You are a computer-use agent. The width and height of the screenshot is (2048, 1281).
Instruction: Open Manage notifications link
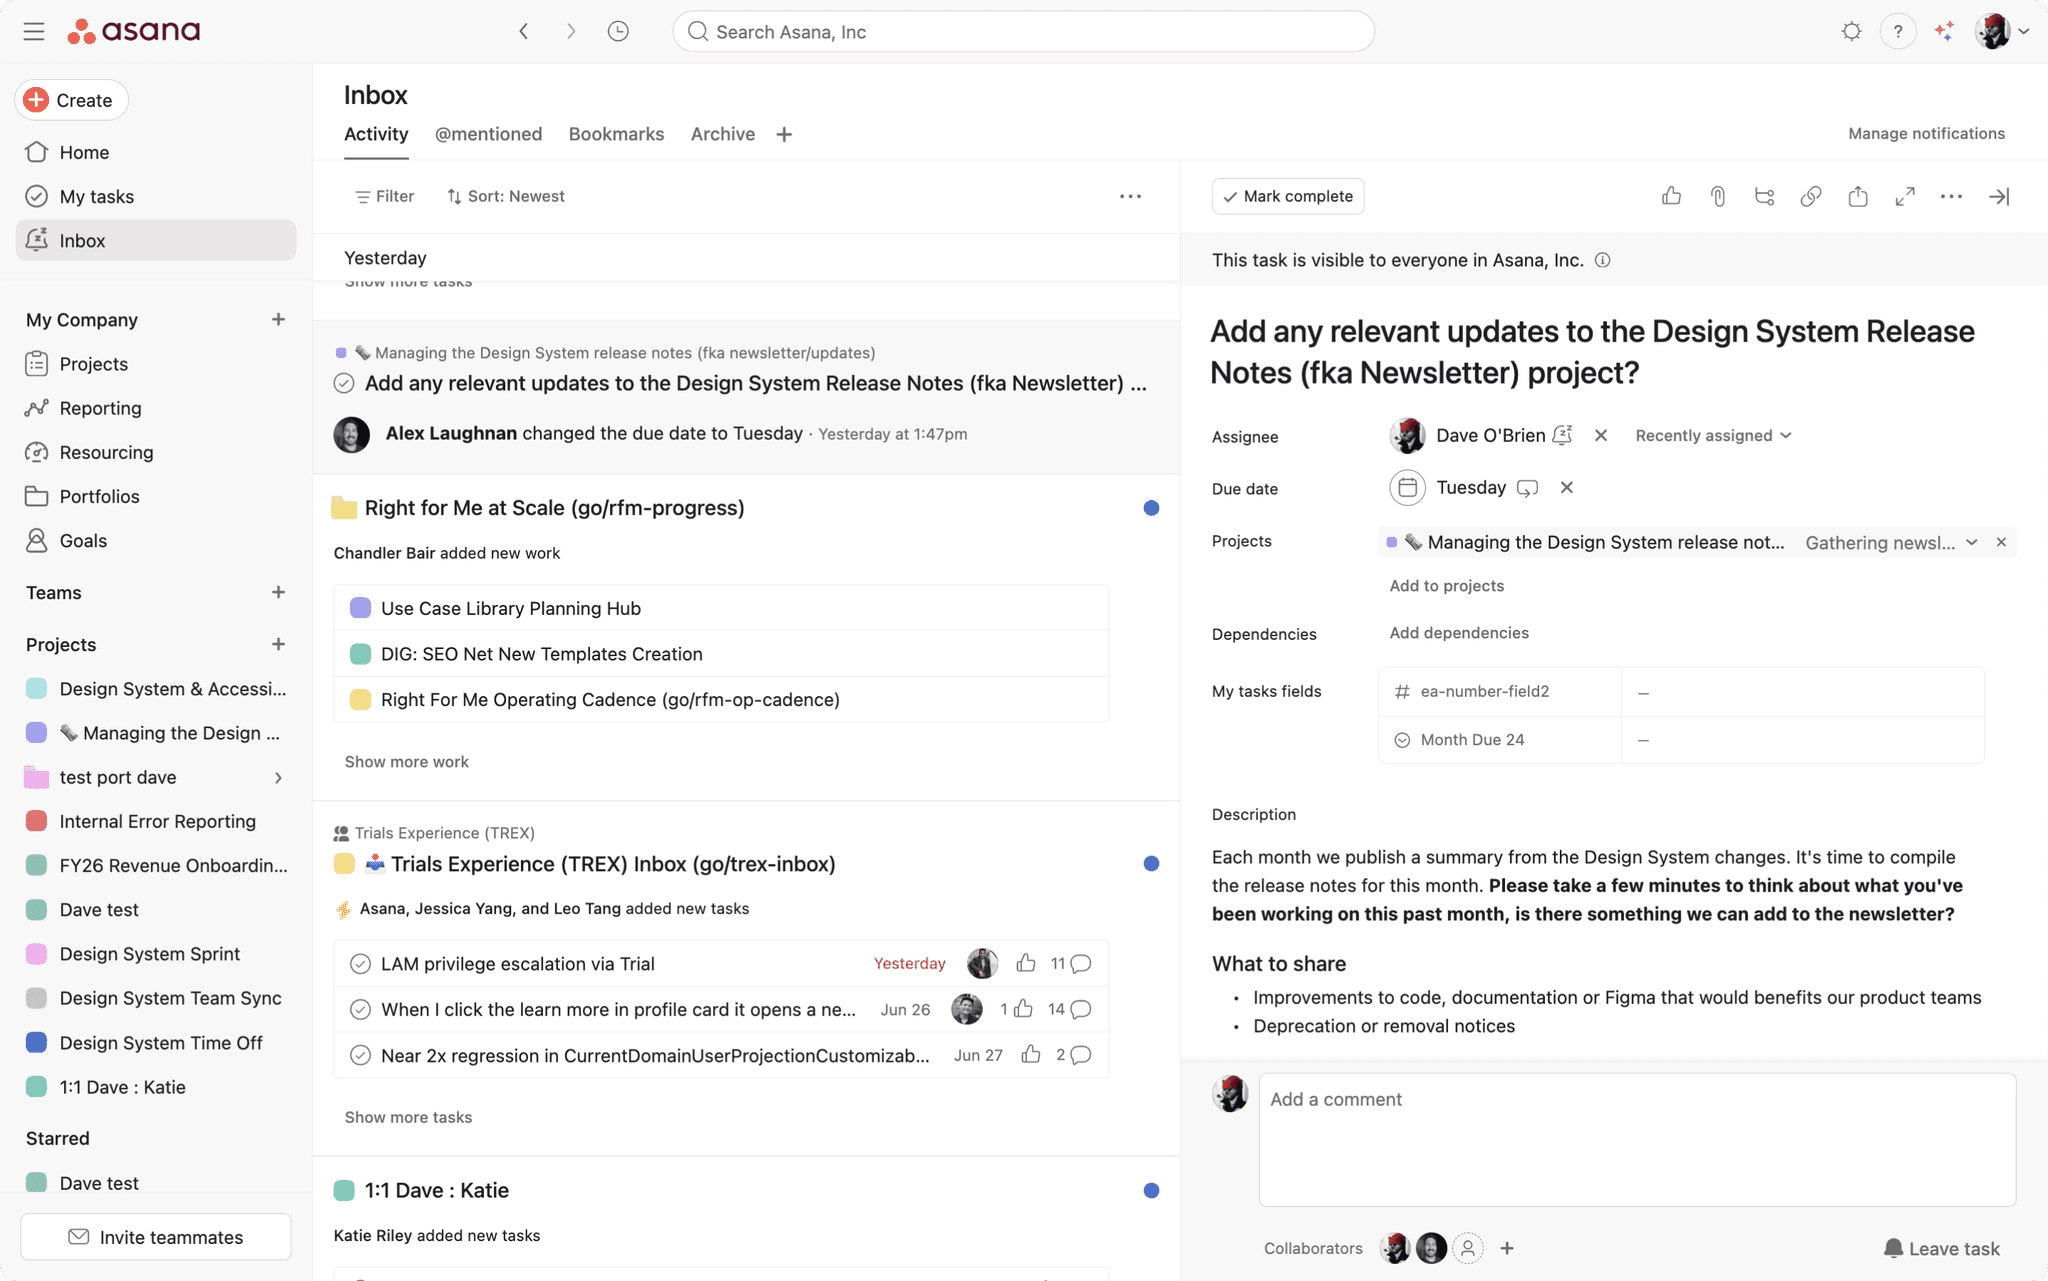1925,134
